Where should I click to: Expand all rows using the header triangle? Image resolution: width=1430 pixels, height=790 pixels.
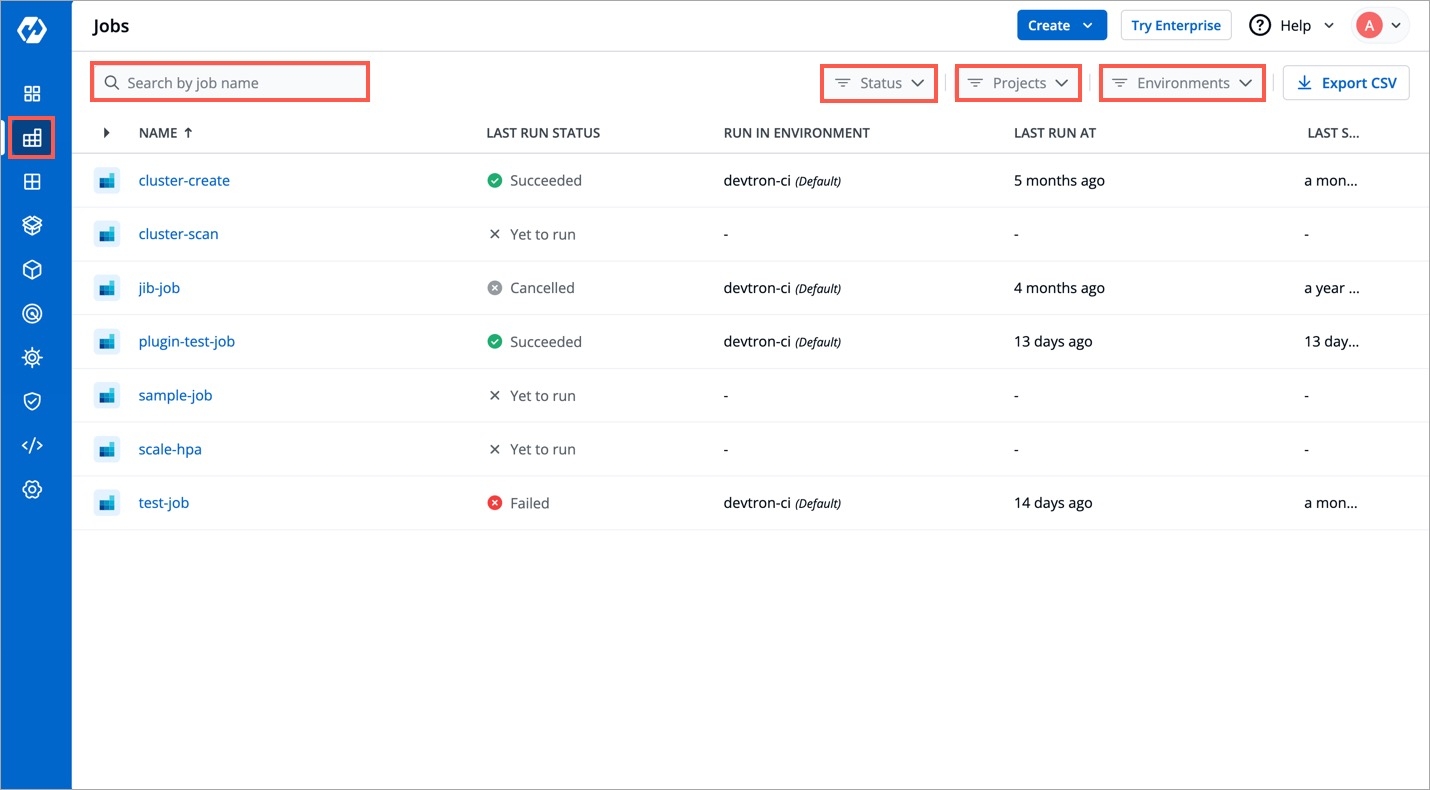click(107, 133)
